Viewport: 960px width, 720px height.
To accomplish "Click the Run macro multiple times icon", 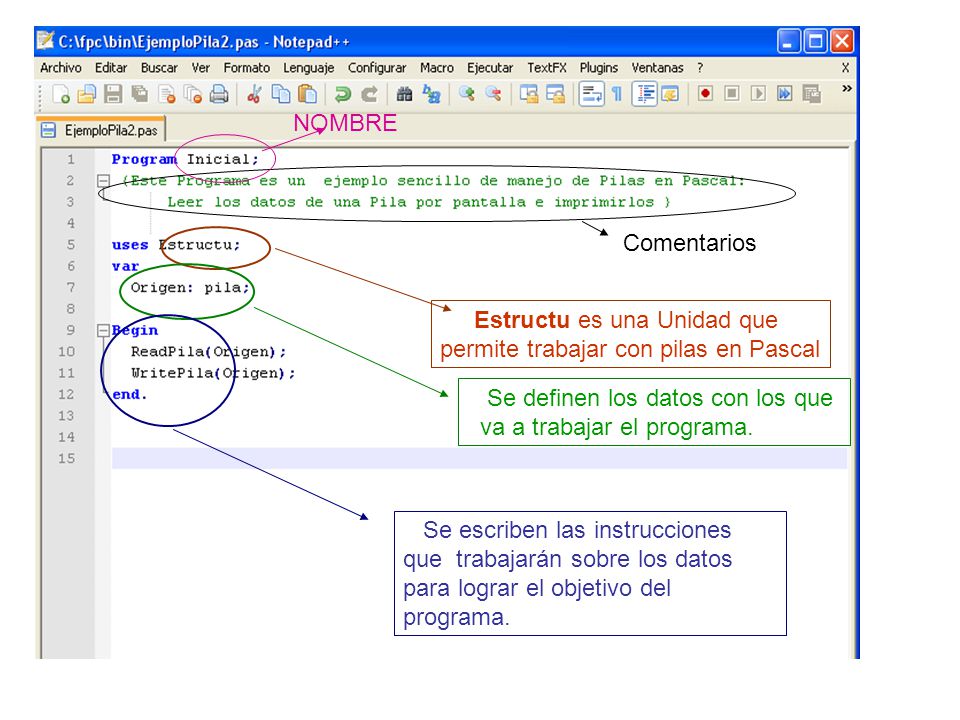I will click(784, 94).
